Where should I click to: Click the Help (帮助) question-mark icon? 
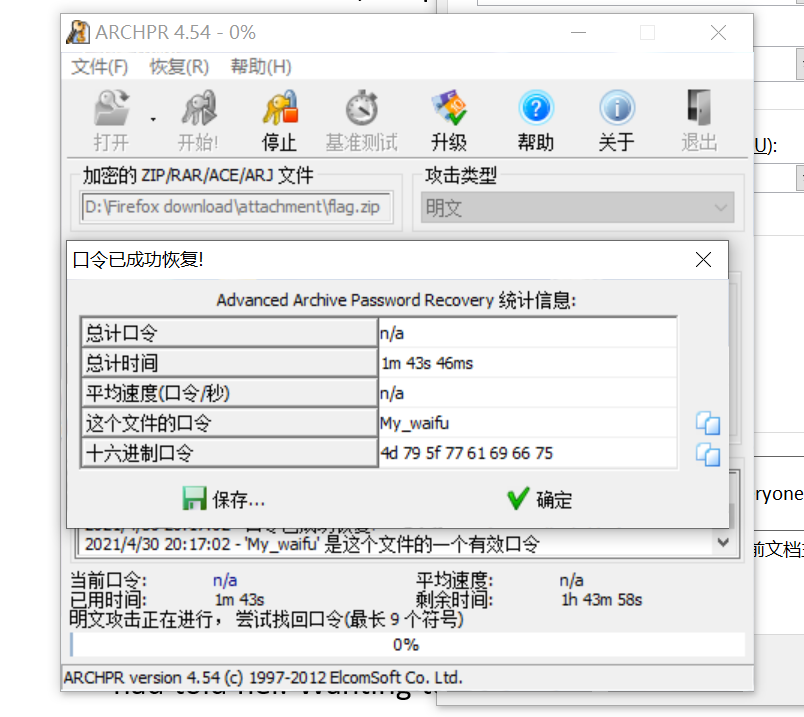[536, 108]
